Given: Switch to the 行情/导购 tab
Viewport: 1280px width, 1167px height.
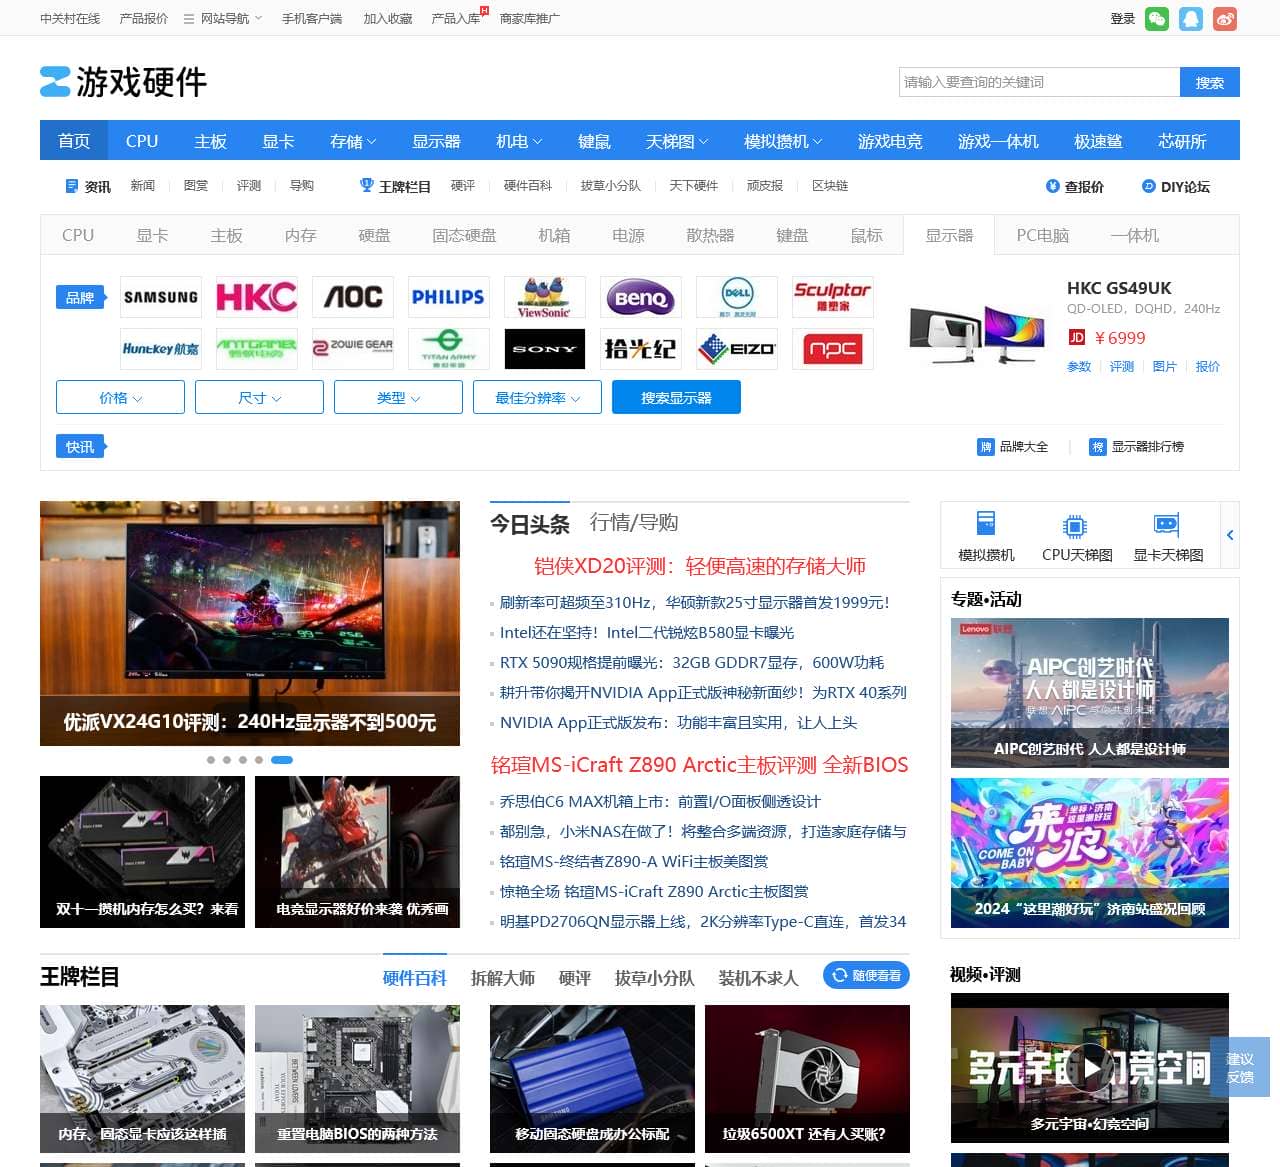Looking at the screenshot, I should [634, 522].
